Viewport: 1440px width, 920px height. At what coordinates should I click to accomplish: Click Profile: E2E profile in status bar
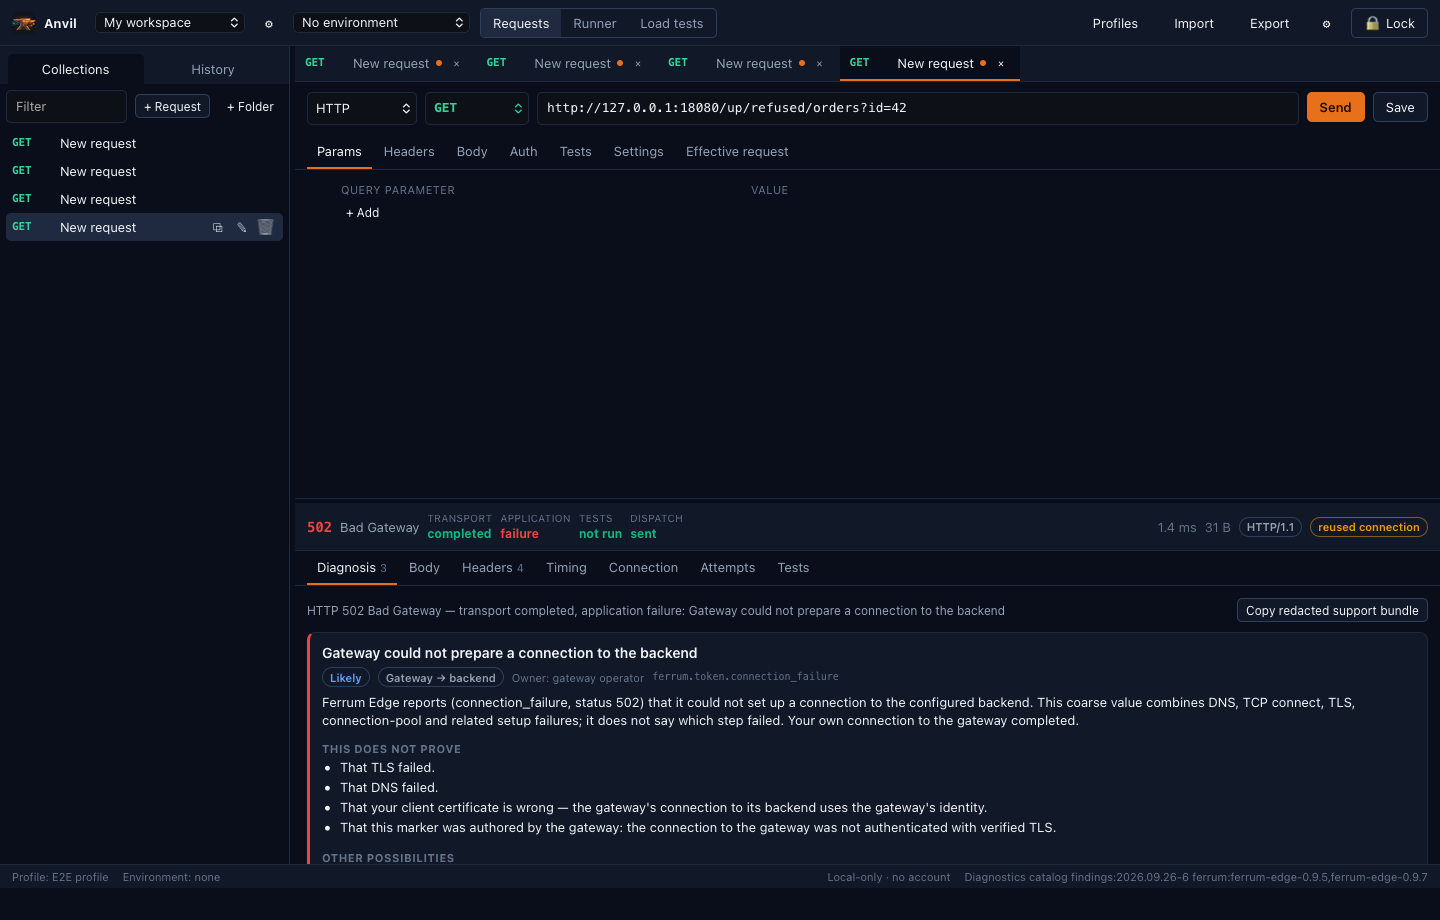60,877
